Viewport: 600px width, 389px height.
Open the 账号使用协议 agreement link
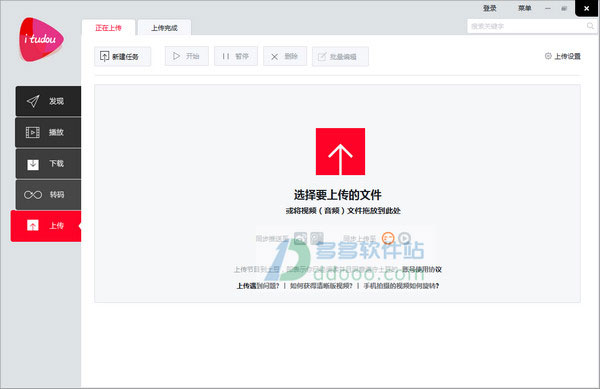tap(422, 269)
